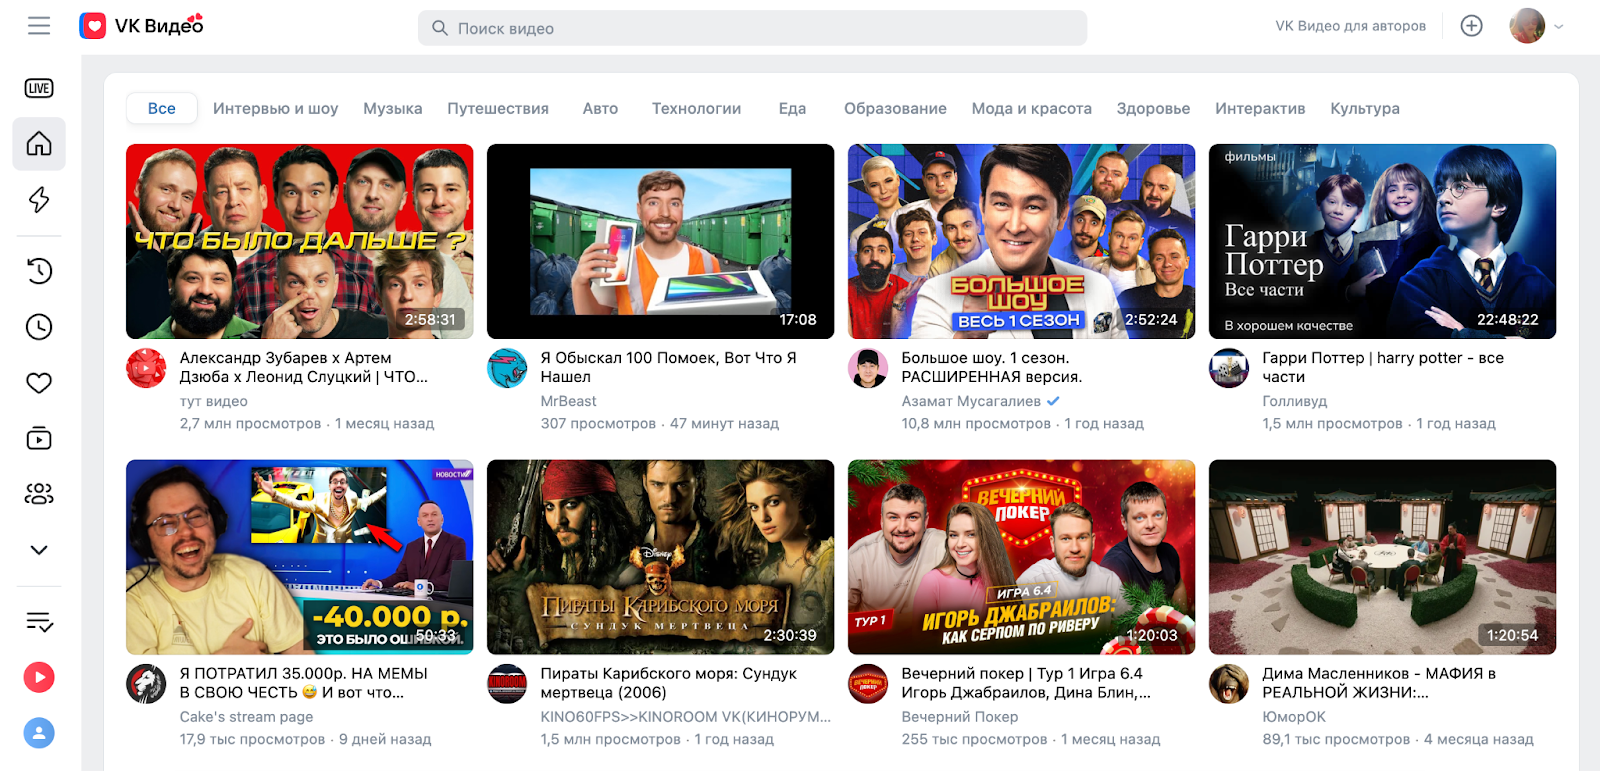This screenshot has height=771, width=1600.
Task: Click the search magnifier icon
Action: pyautogui.click(x=439, y=28)
